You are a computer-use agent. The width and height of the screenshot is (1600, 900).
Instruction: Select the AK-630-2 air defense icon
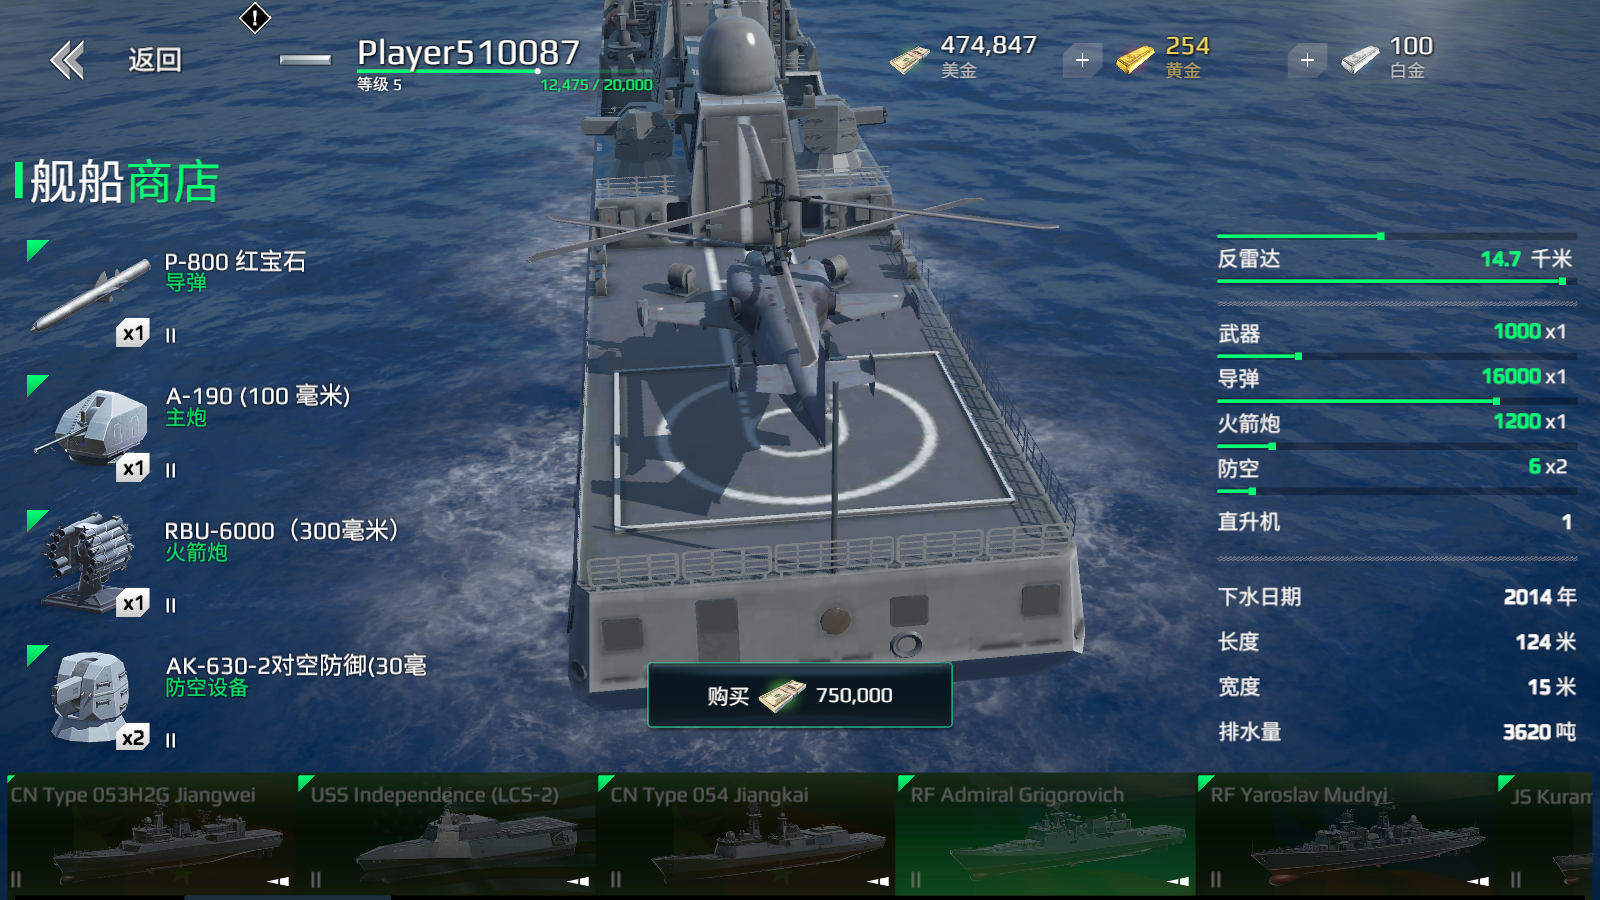pyautogui.click(x=91, y=697)
